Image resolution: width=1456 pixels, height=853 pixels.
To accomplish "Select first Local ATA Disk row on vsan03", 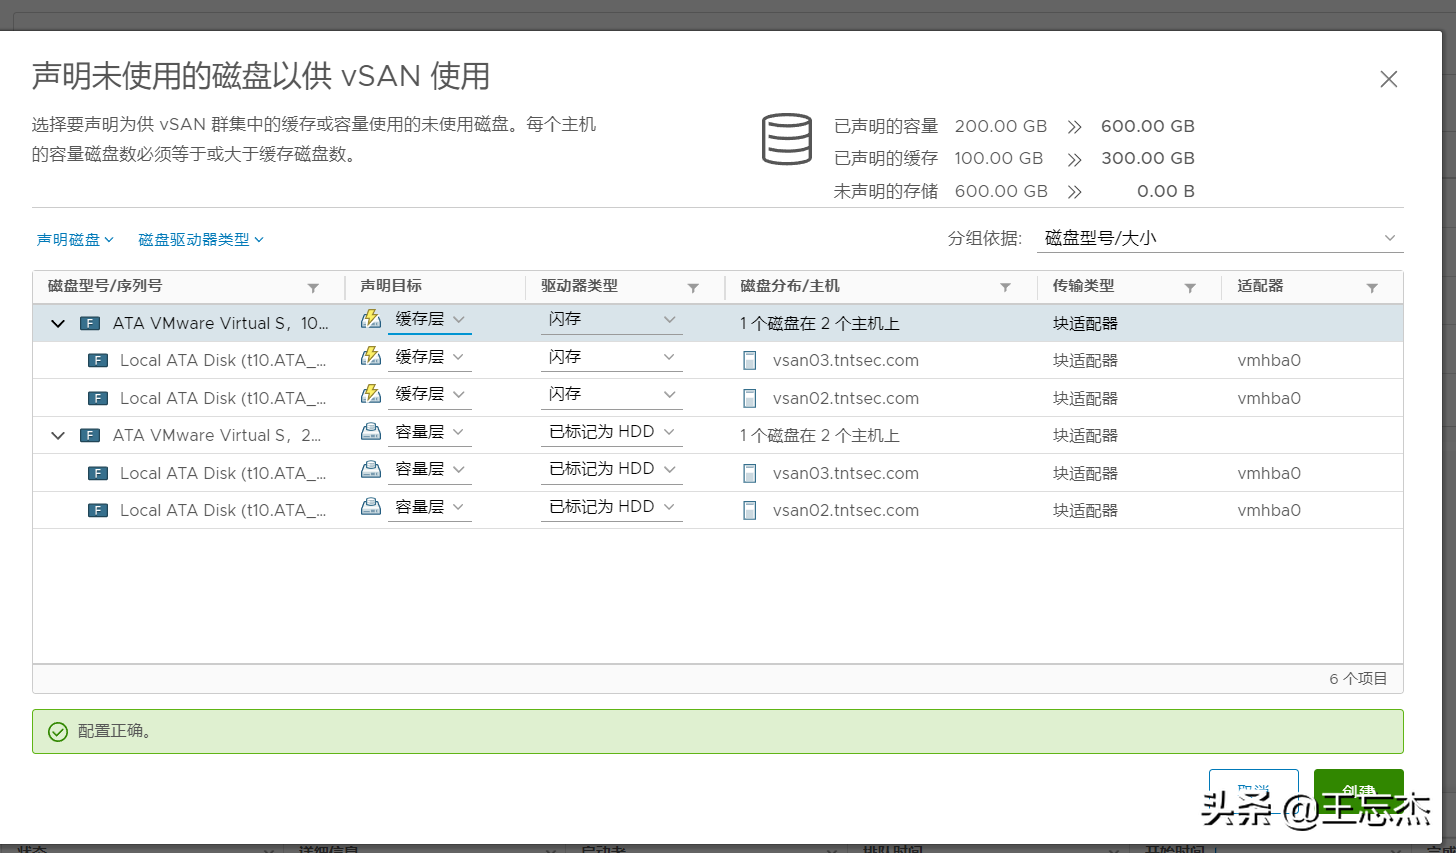I will pos(717,360).
